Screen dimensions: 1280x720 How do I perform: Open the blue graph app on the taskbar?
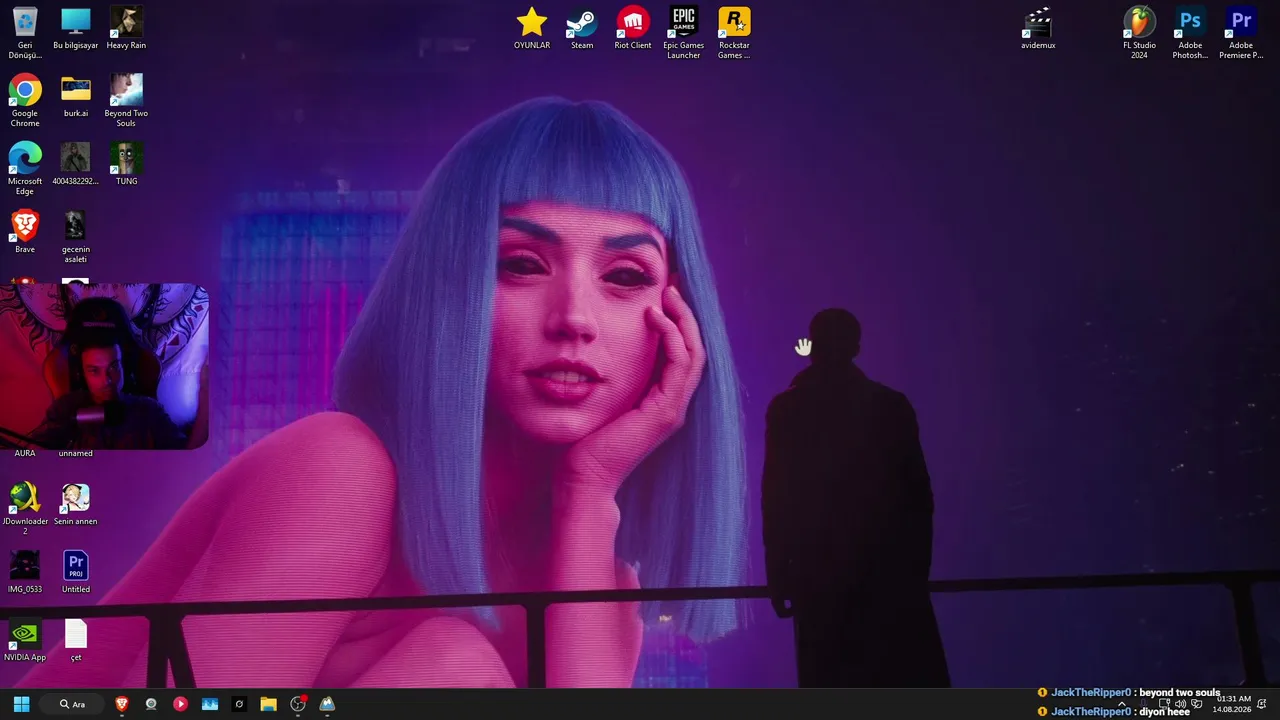tap(210, 704)
